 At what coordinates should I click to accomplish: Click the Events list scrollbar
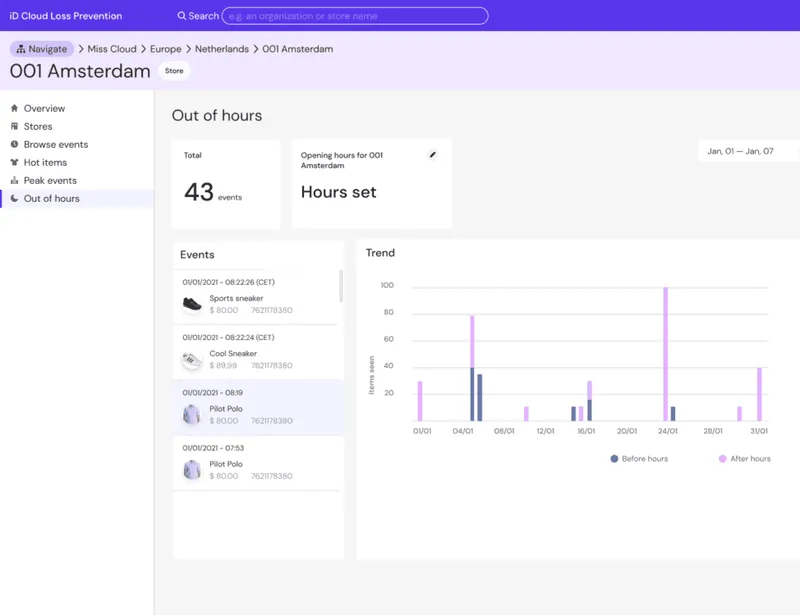(341, 286)
